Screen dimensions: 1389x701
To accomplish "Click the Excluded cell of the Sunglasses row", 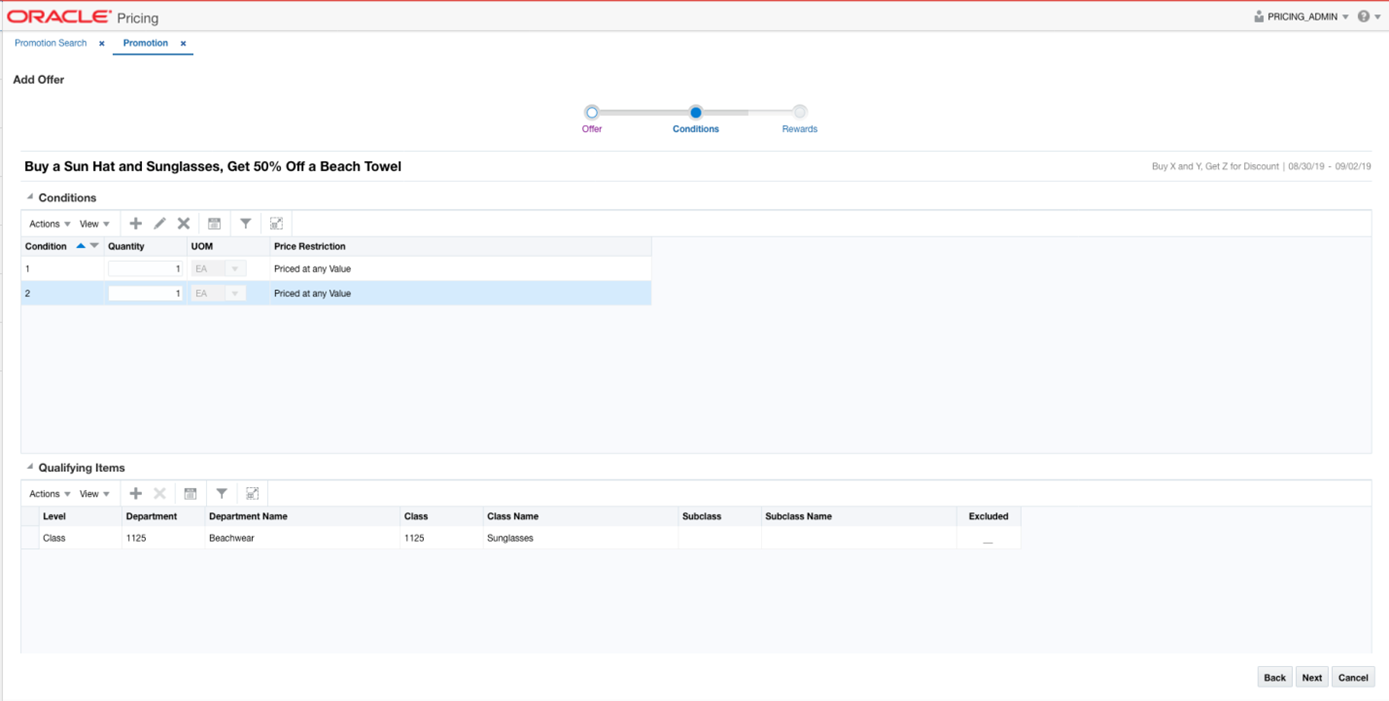I will pos(988,538).
